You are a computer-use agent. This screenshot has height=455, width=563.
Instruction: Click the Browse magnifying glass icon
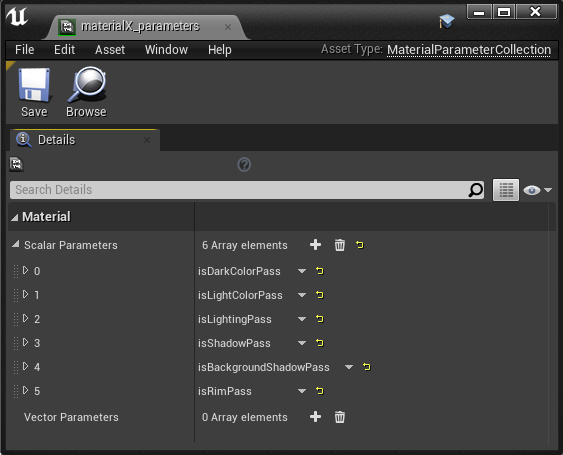point(87,85)
